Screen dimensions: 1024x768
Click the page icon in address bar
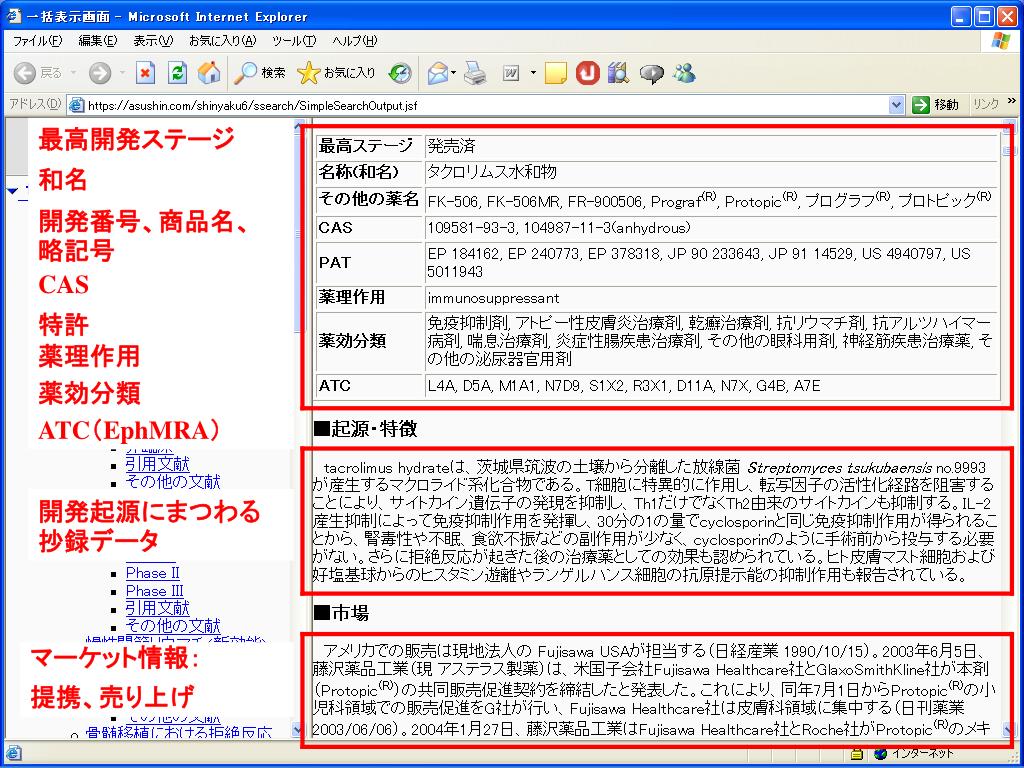[76, 104]
